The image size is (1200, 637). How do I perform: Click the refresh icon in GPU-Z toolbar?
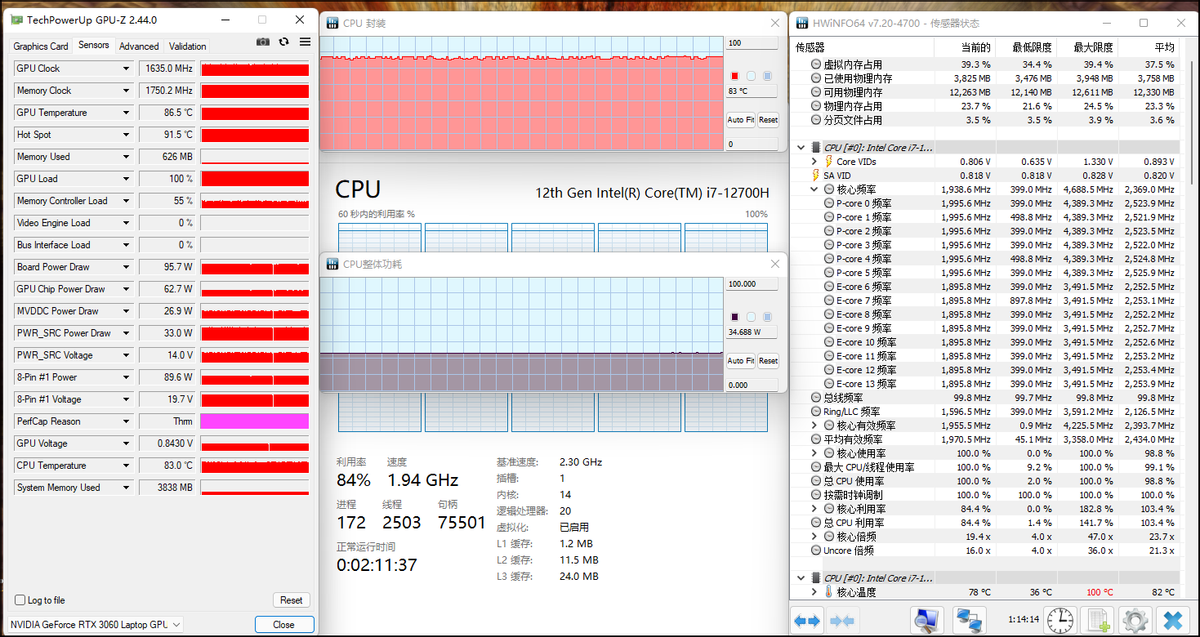[282, 41]
